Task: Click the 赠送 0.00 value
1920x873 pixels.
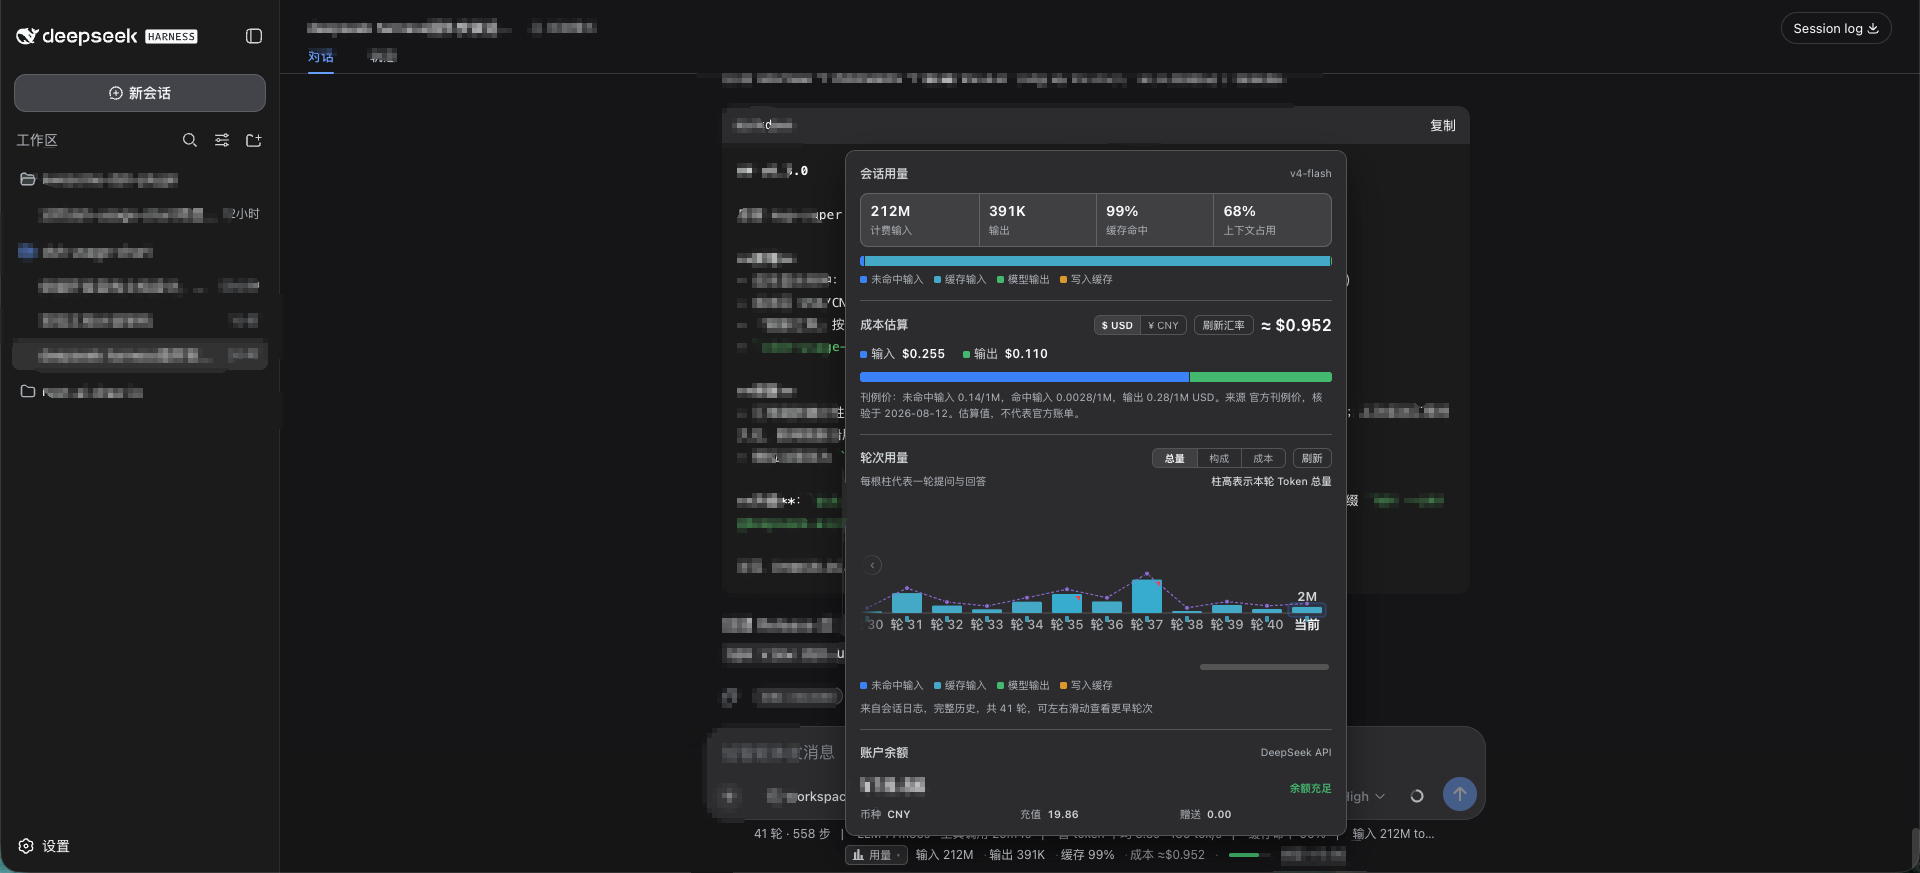Action: pos(1205,814)
